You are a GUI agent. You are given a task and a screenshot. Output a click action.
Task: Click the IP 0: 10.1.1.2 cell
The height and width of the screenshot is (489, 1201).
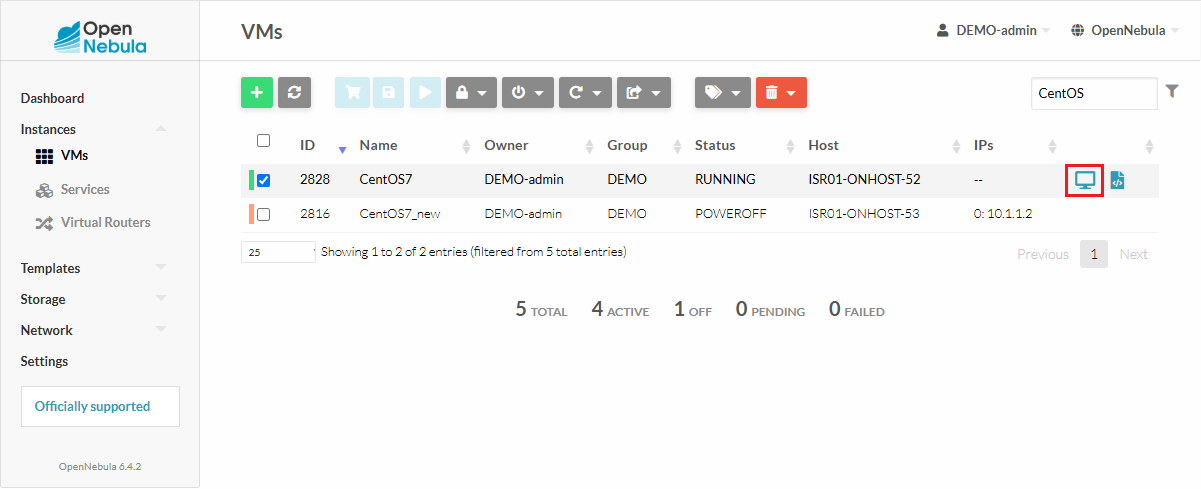click(x=1002, y=213)
